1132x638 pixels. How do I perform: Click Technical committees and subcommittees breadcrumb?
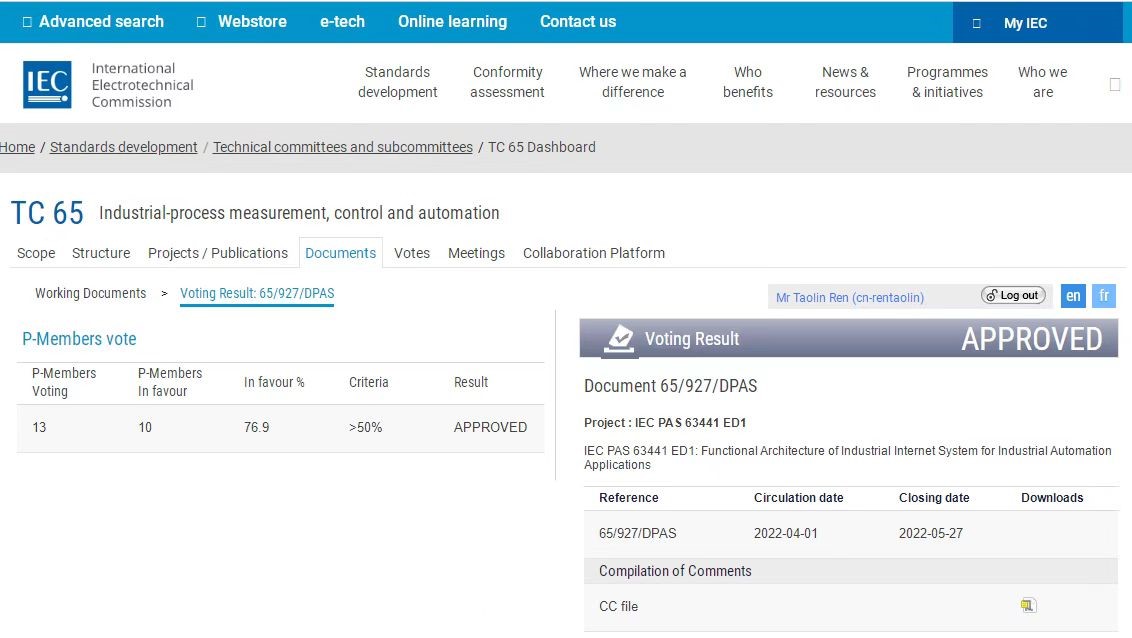tap(343, 147)
